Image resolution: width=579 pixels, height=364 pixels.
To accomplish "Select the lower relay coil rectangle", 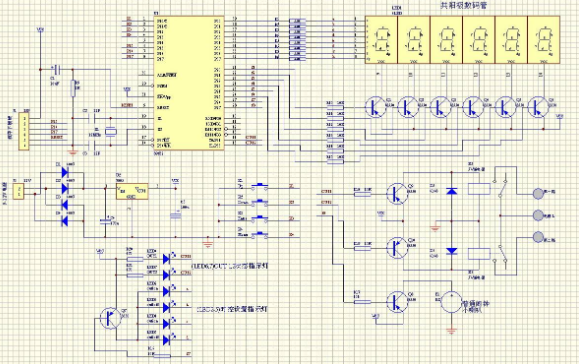I will click(x=479, y=254).
